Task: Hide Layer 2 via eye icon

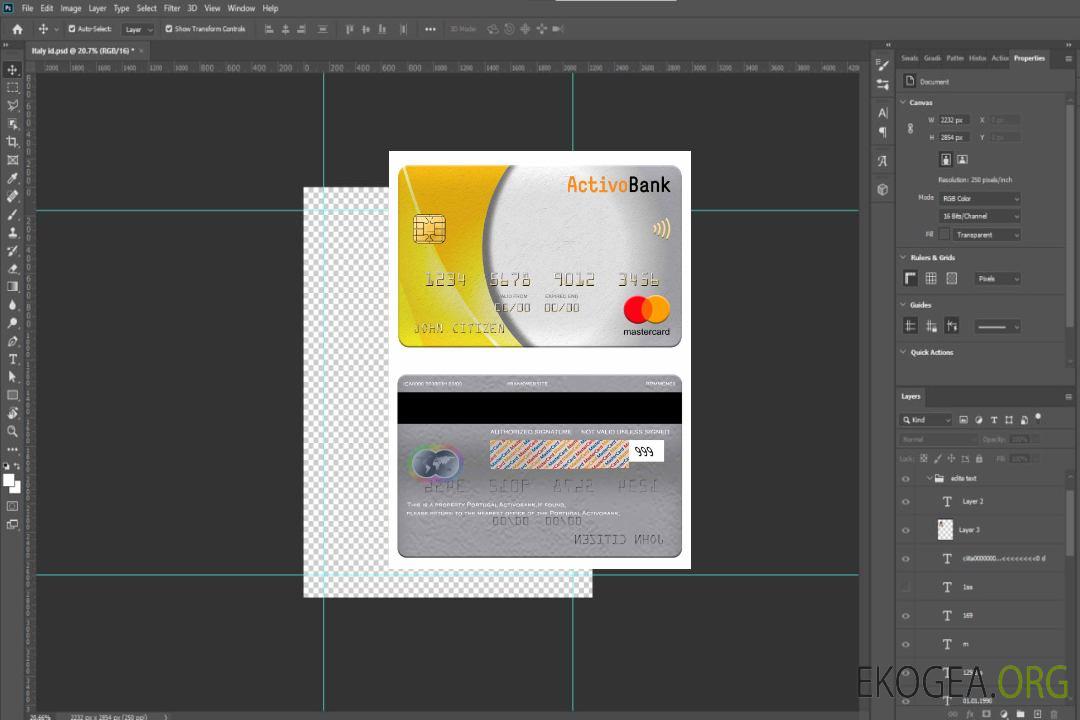Action: tap(906, 502)
